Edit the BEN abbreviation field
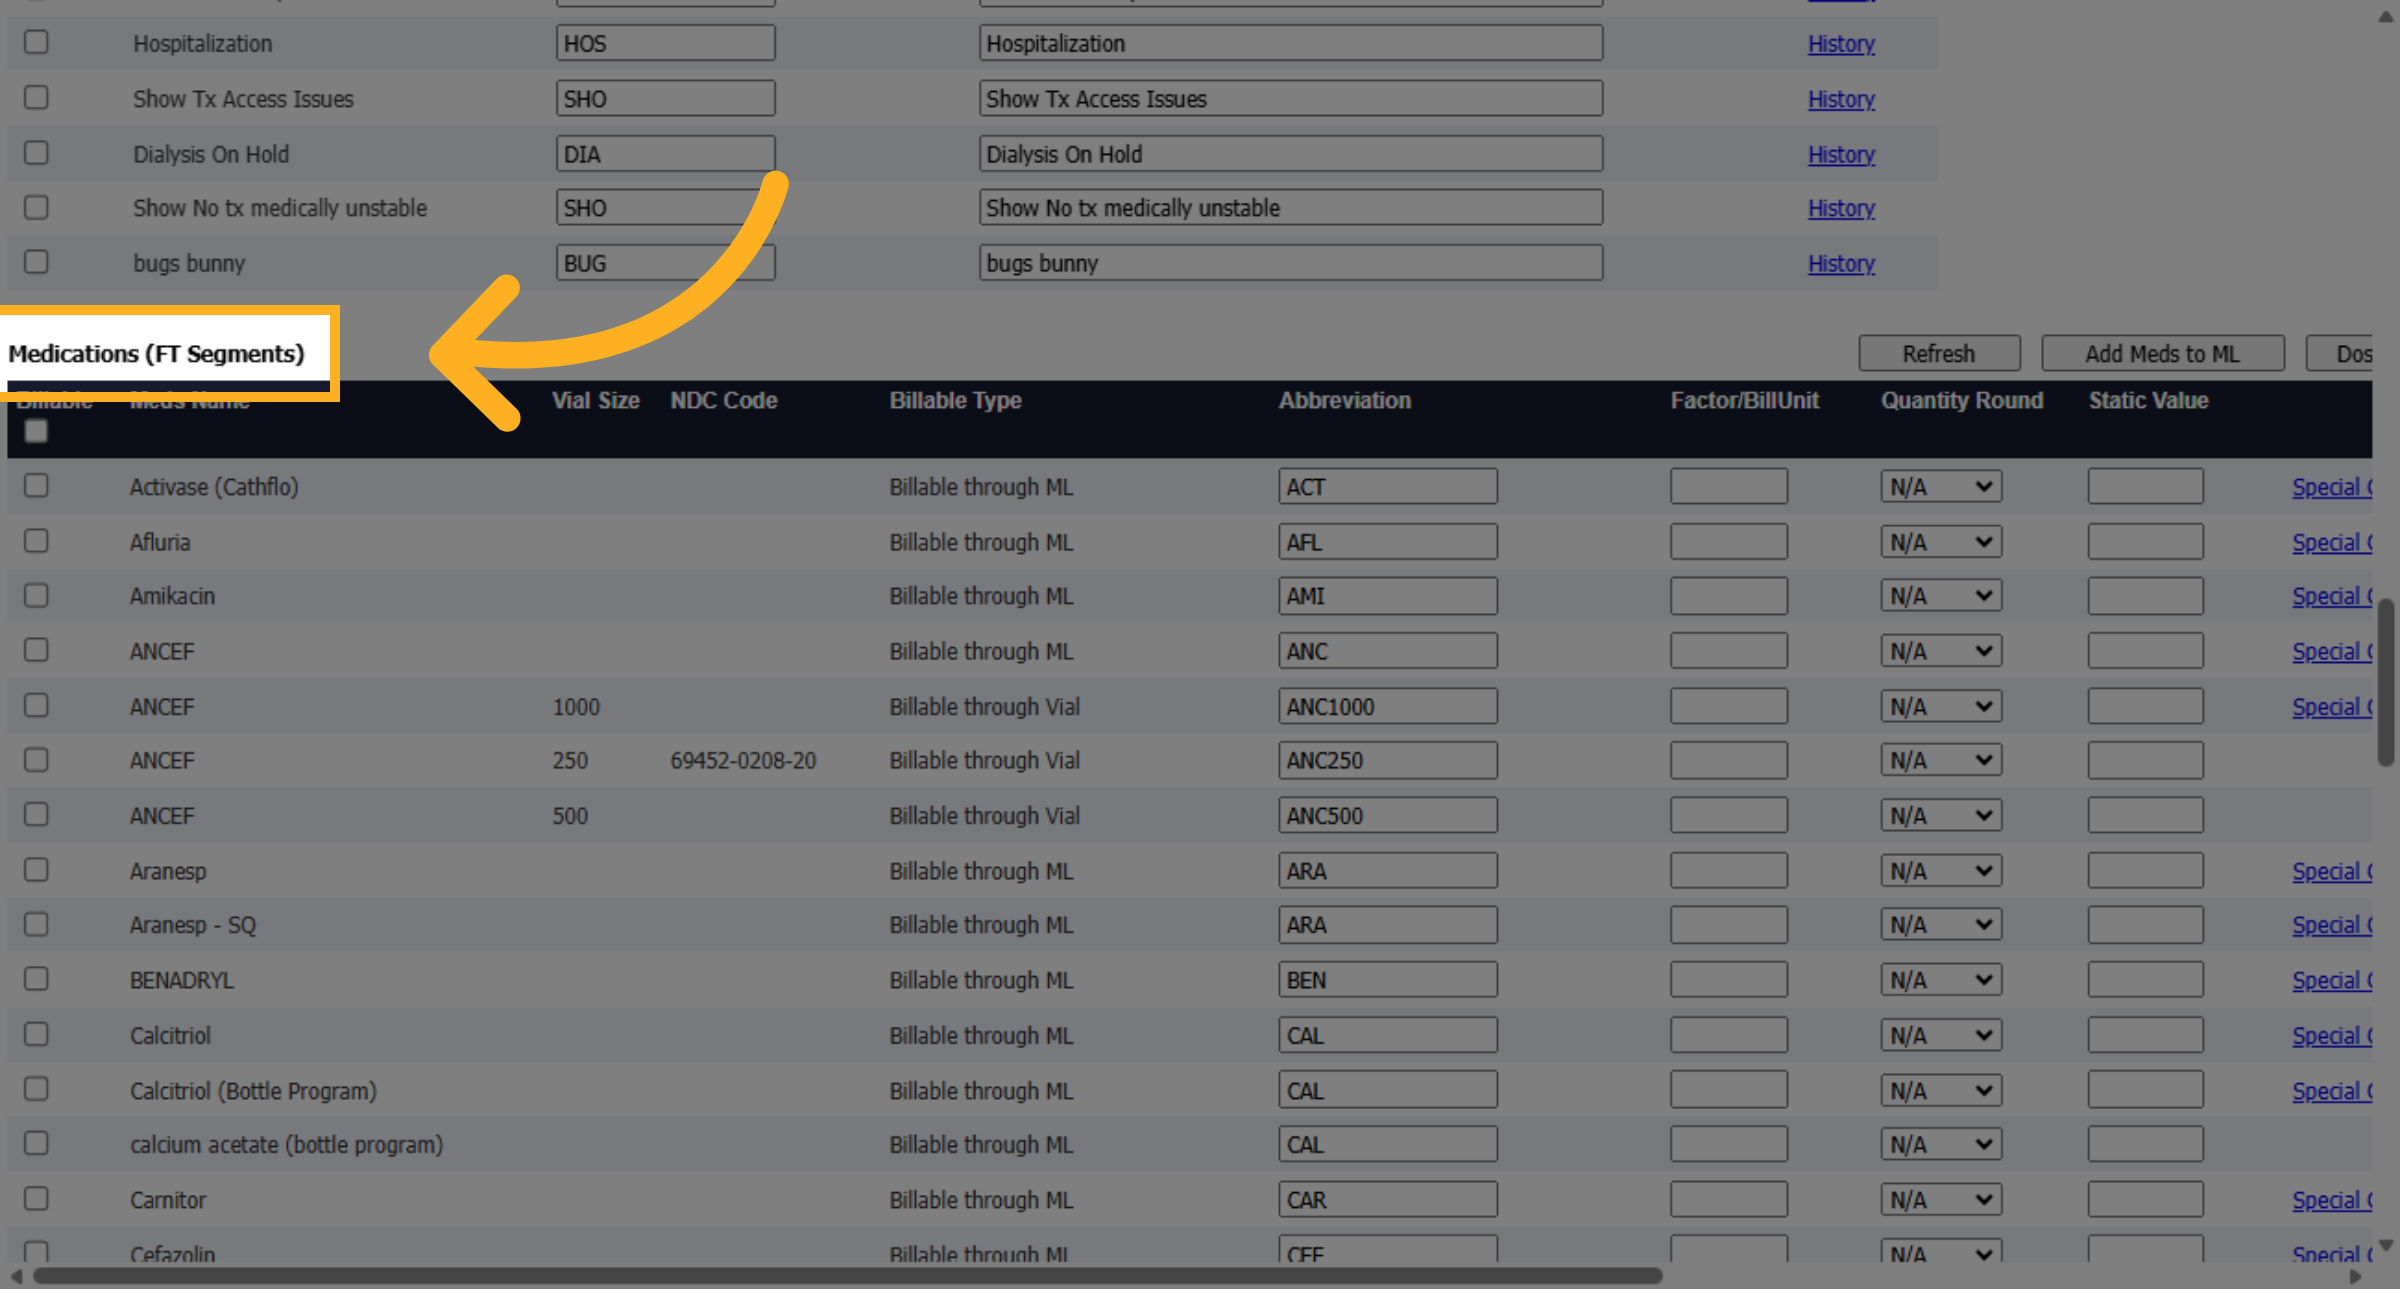 [x=1388, y=980]
